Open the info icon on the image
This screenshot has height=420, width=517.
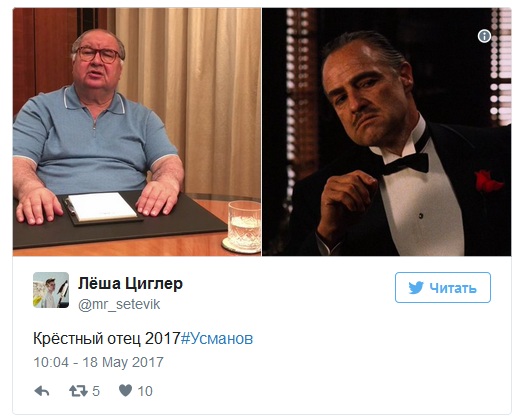click(484, 36)
